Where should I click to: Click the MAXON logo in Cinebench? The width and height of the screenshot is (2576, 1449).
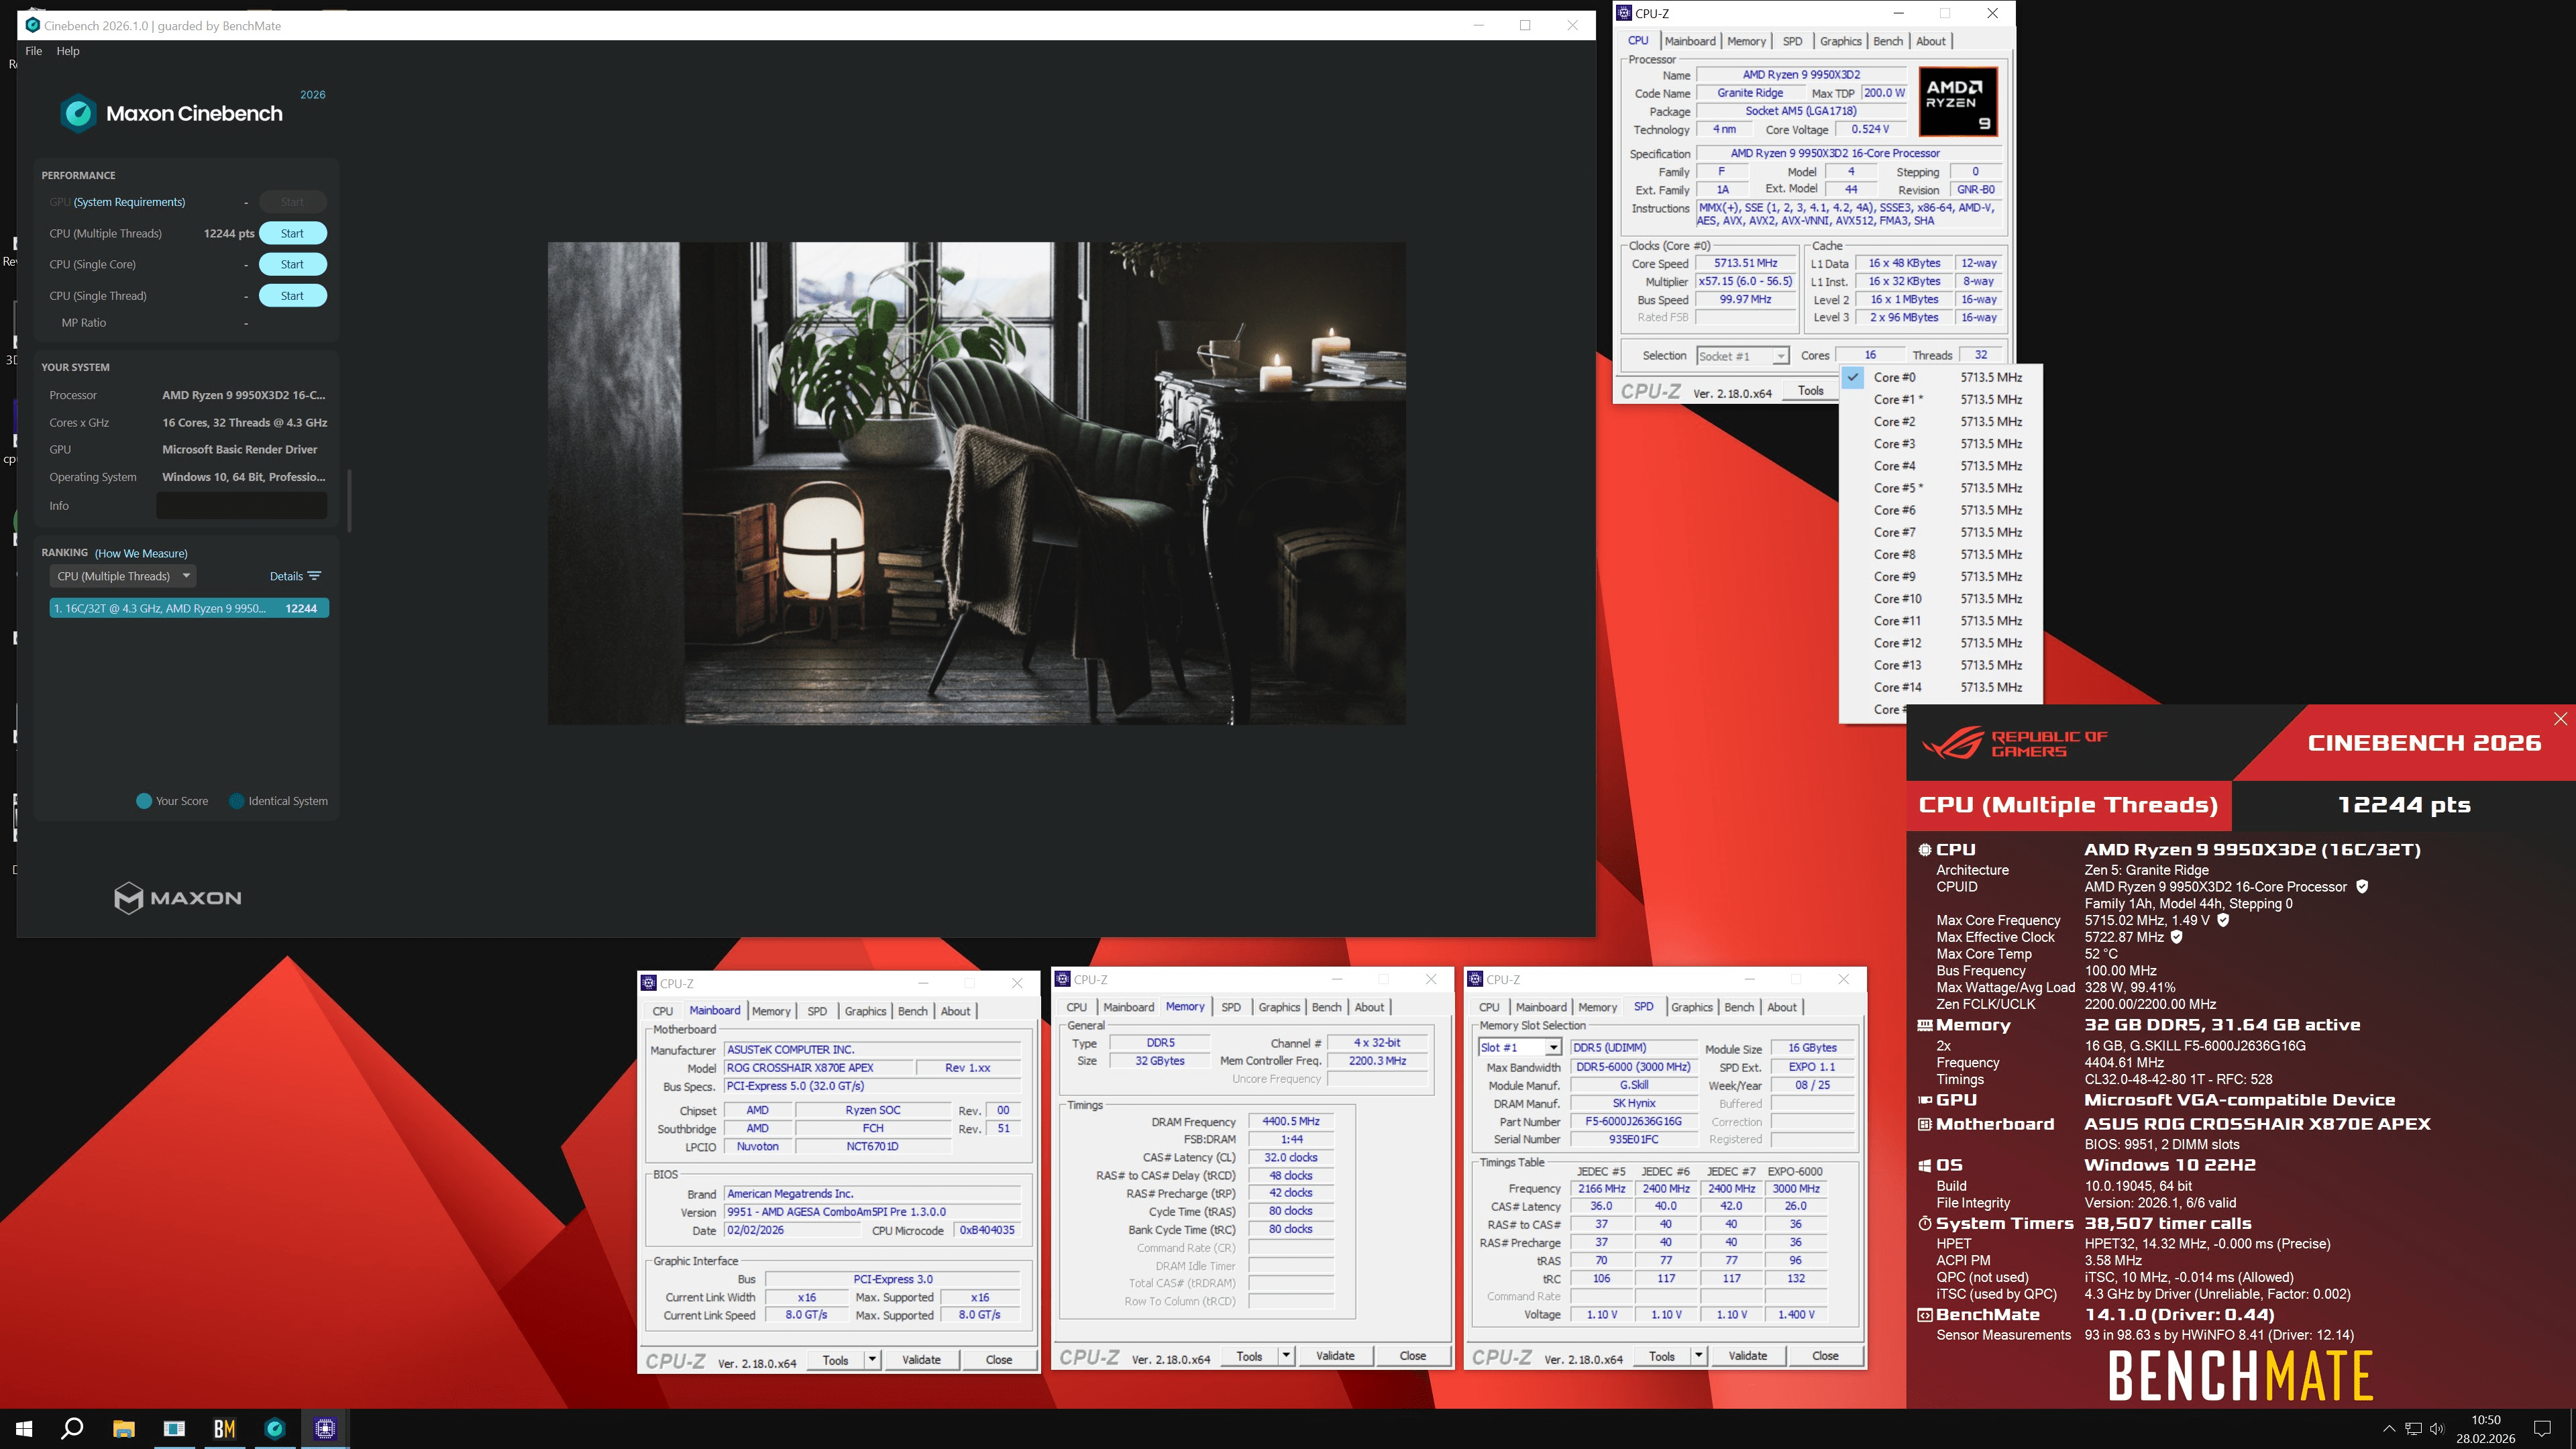pos(178,897)
